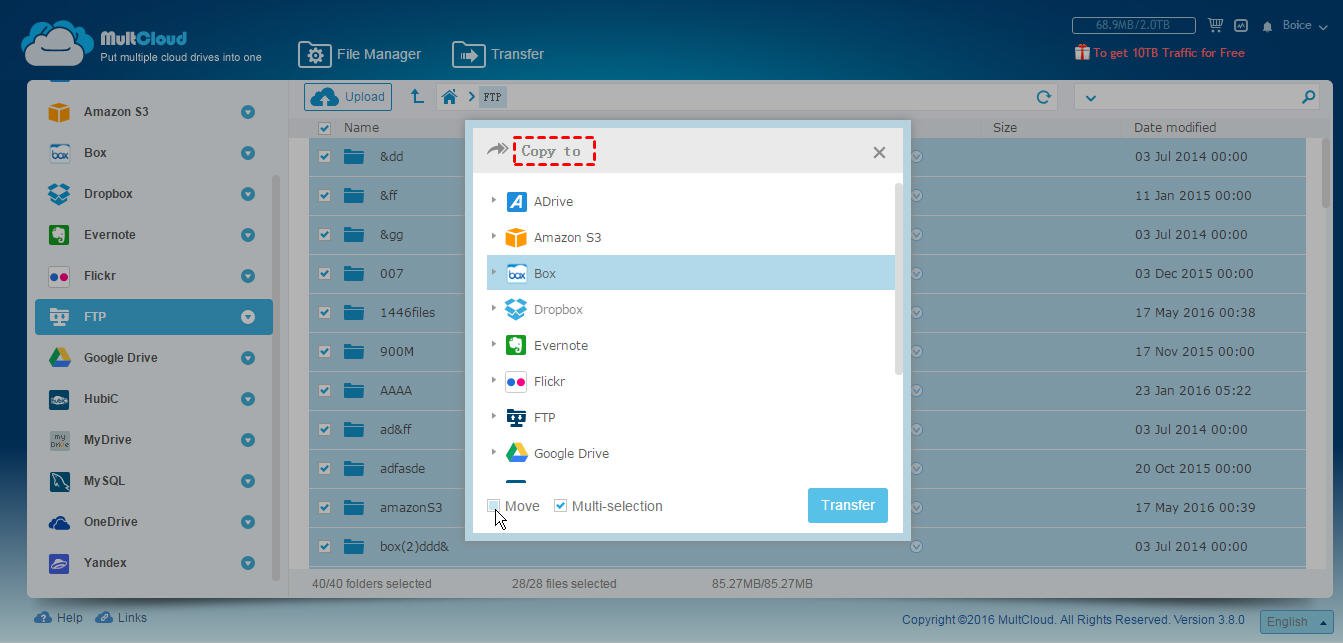The width and height of the screenshot is (1343, 643).
Task: Click the Transfer button in dialog
Action: point(848,505)
